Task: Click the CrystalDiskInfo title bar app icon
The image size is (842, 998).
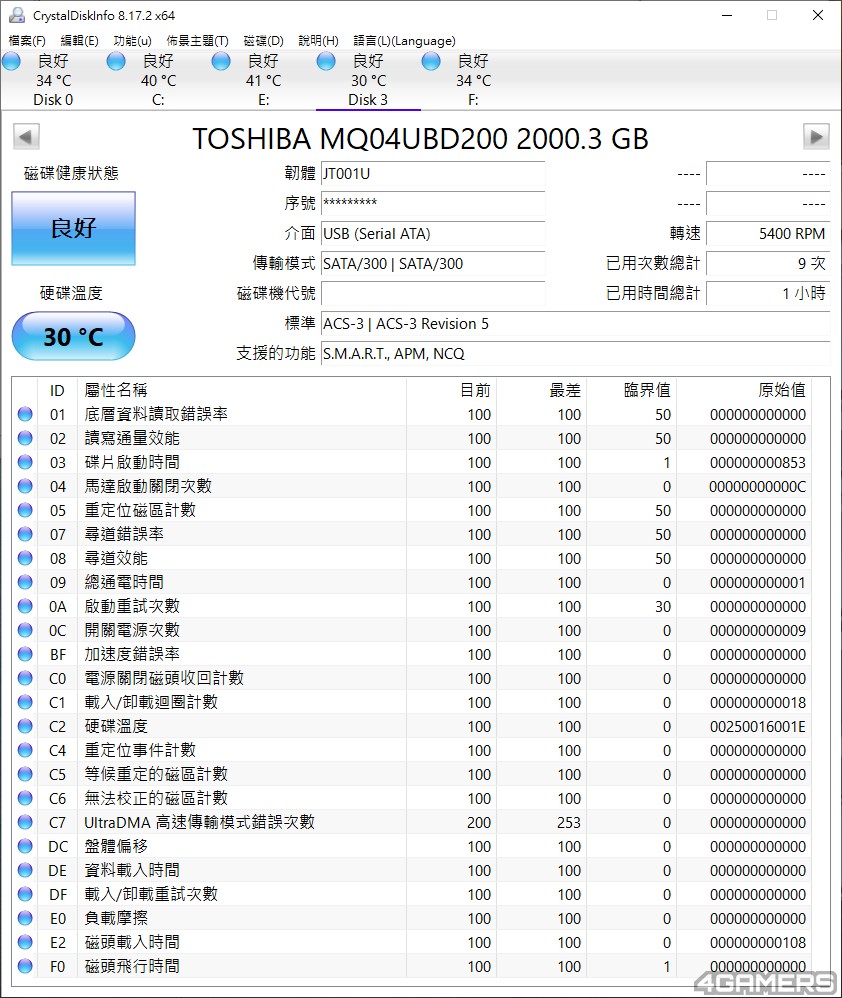Action: click(x=17, y=15)
